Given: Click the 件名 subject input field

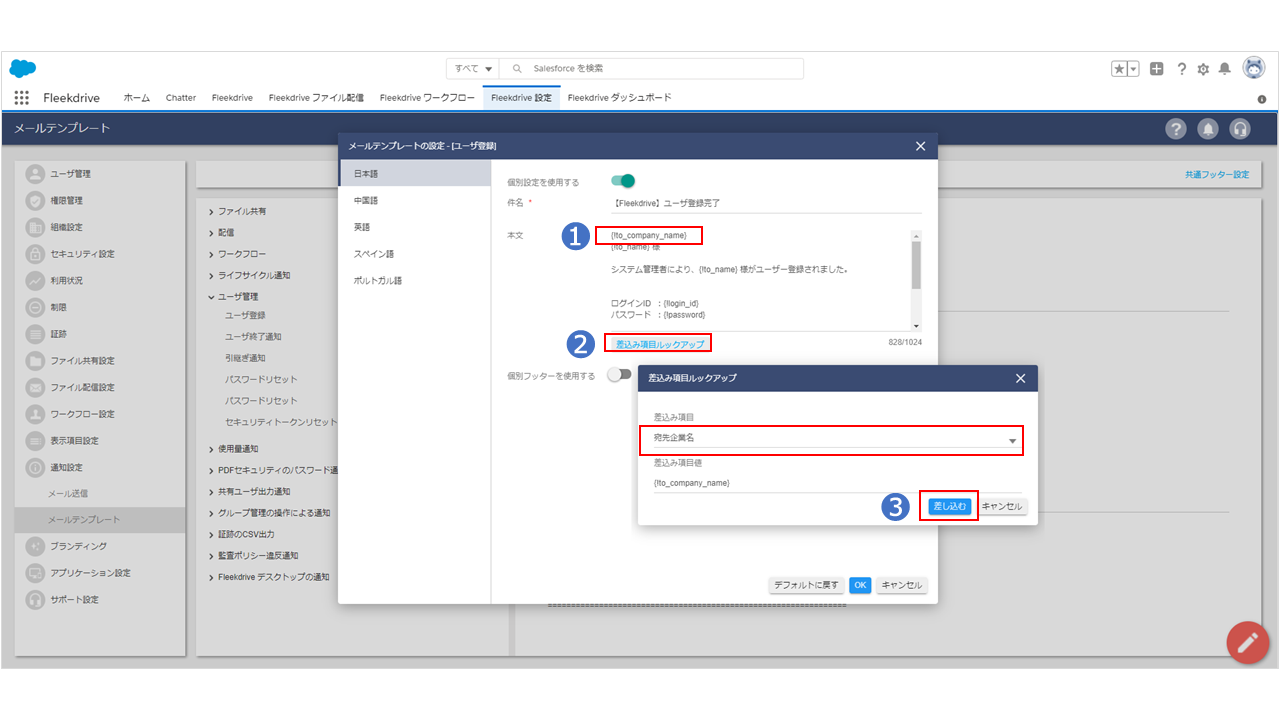Looking at the screenshot, I should coord(766,203).
